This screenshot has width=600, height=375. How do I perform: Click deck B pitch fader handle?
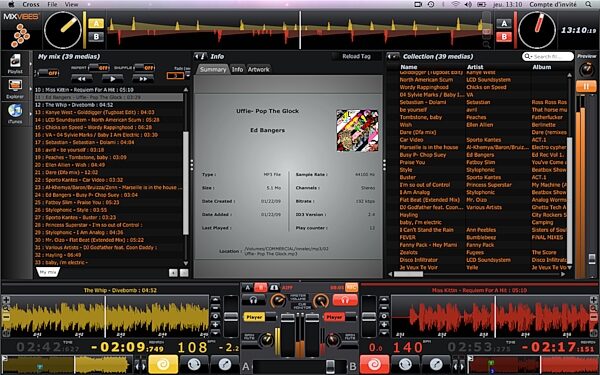pyautogui.click(x=369, y=316)
